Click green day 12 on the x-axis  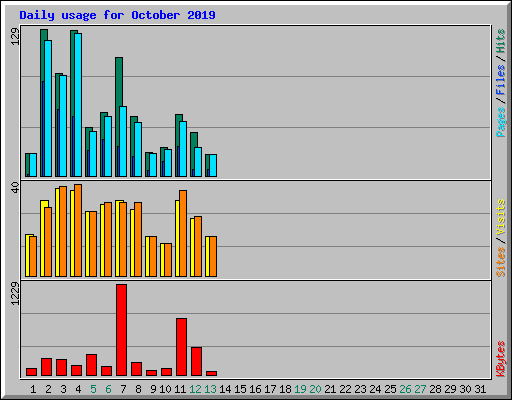tap(195, 389)
